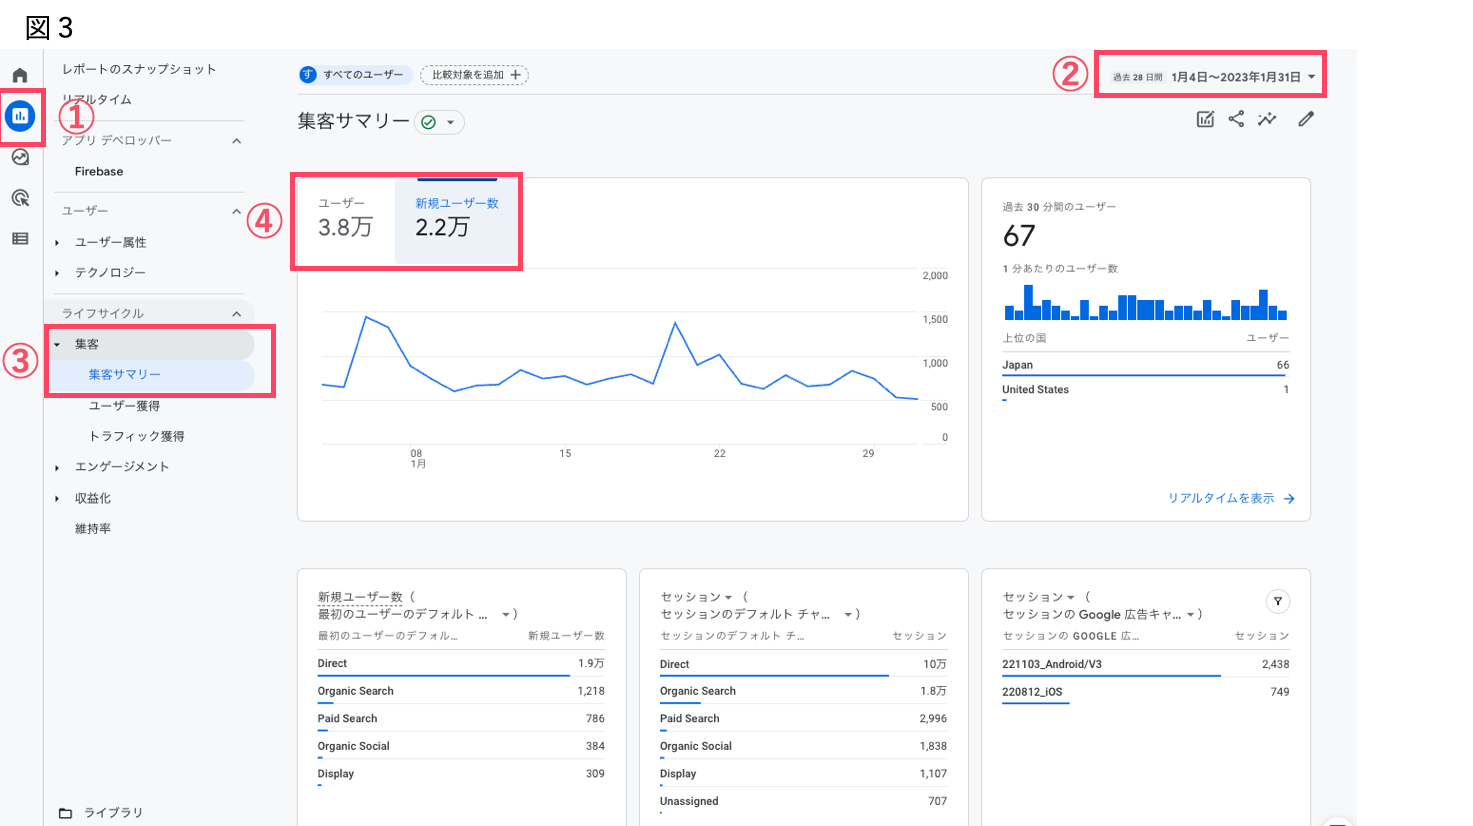Open リアルタイム report in sidebar
This screenshot has width=1473, height=826.
point(97,100)
